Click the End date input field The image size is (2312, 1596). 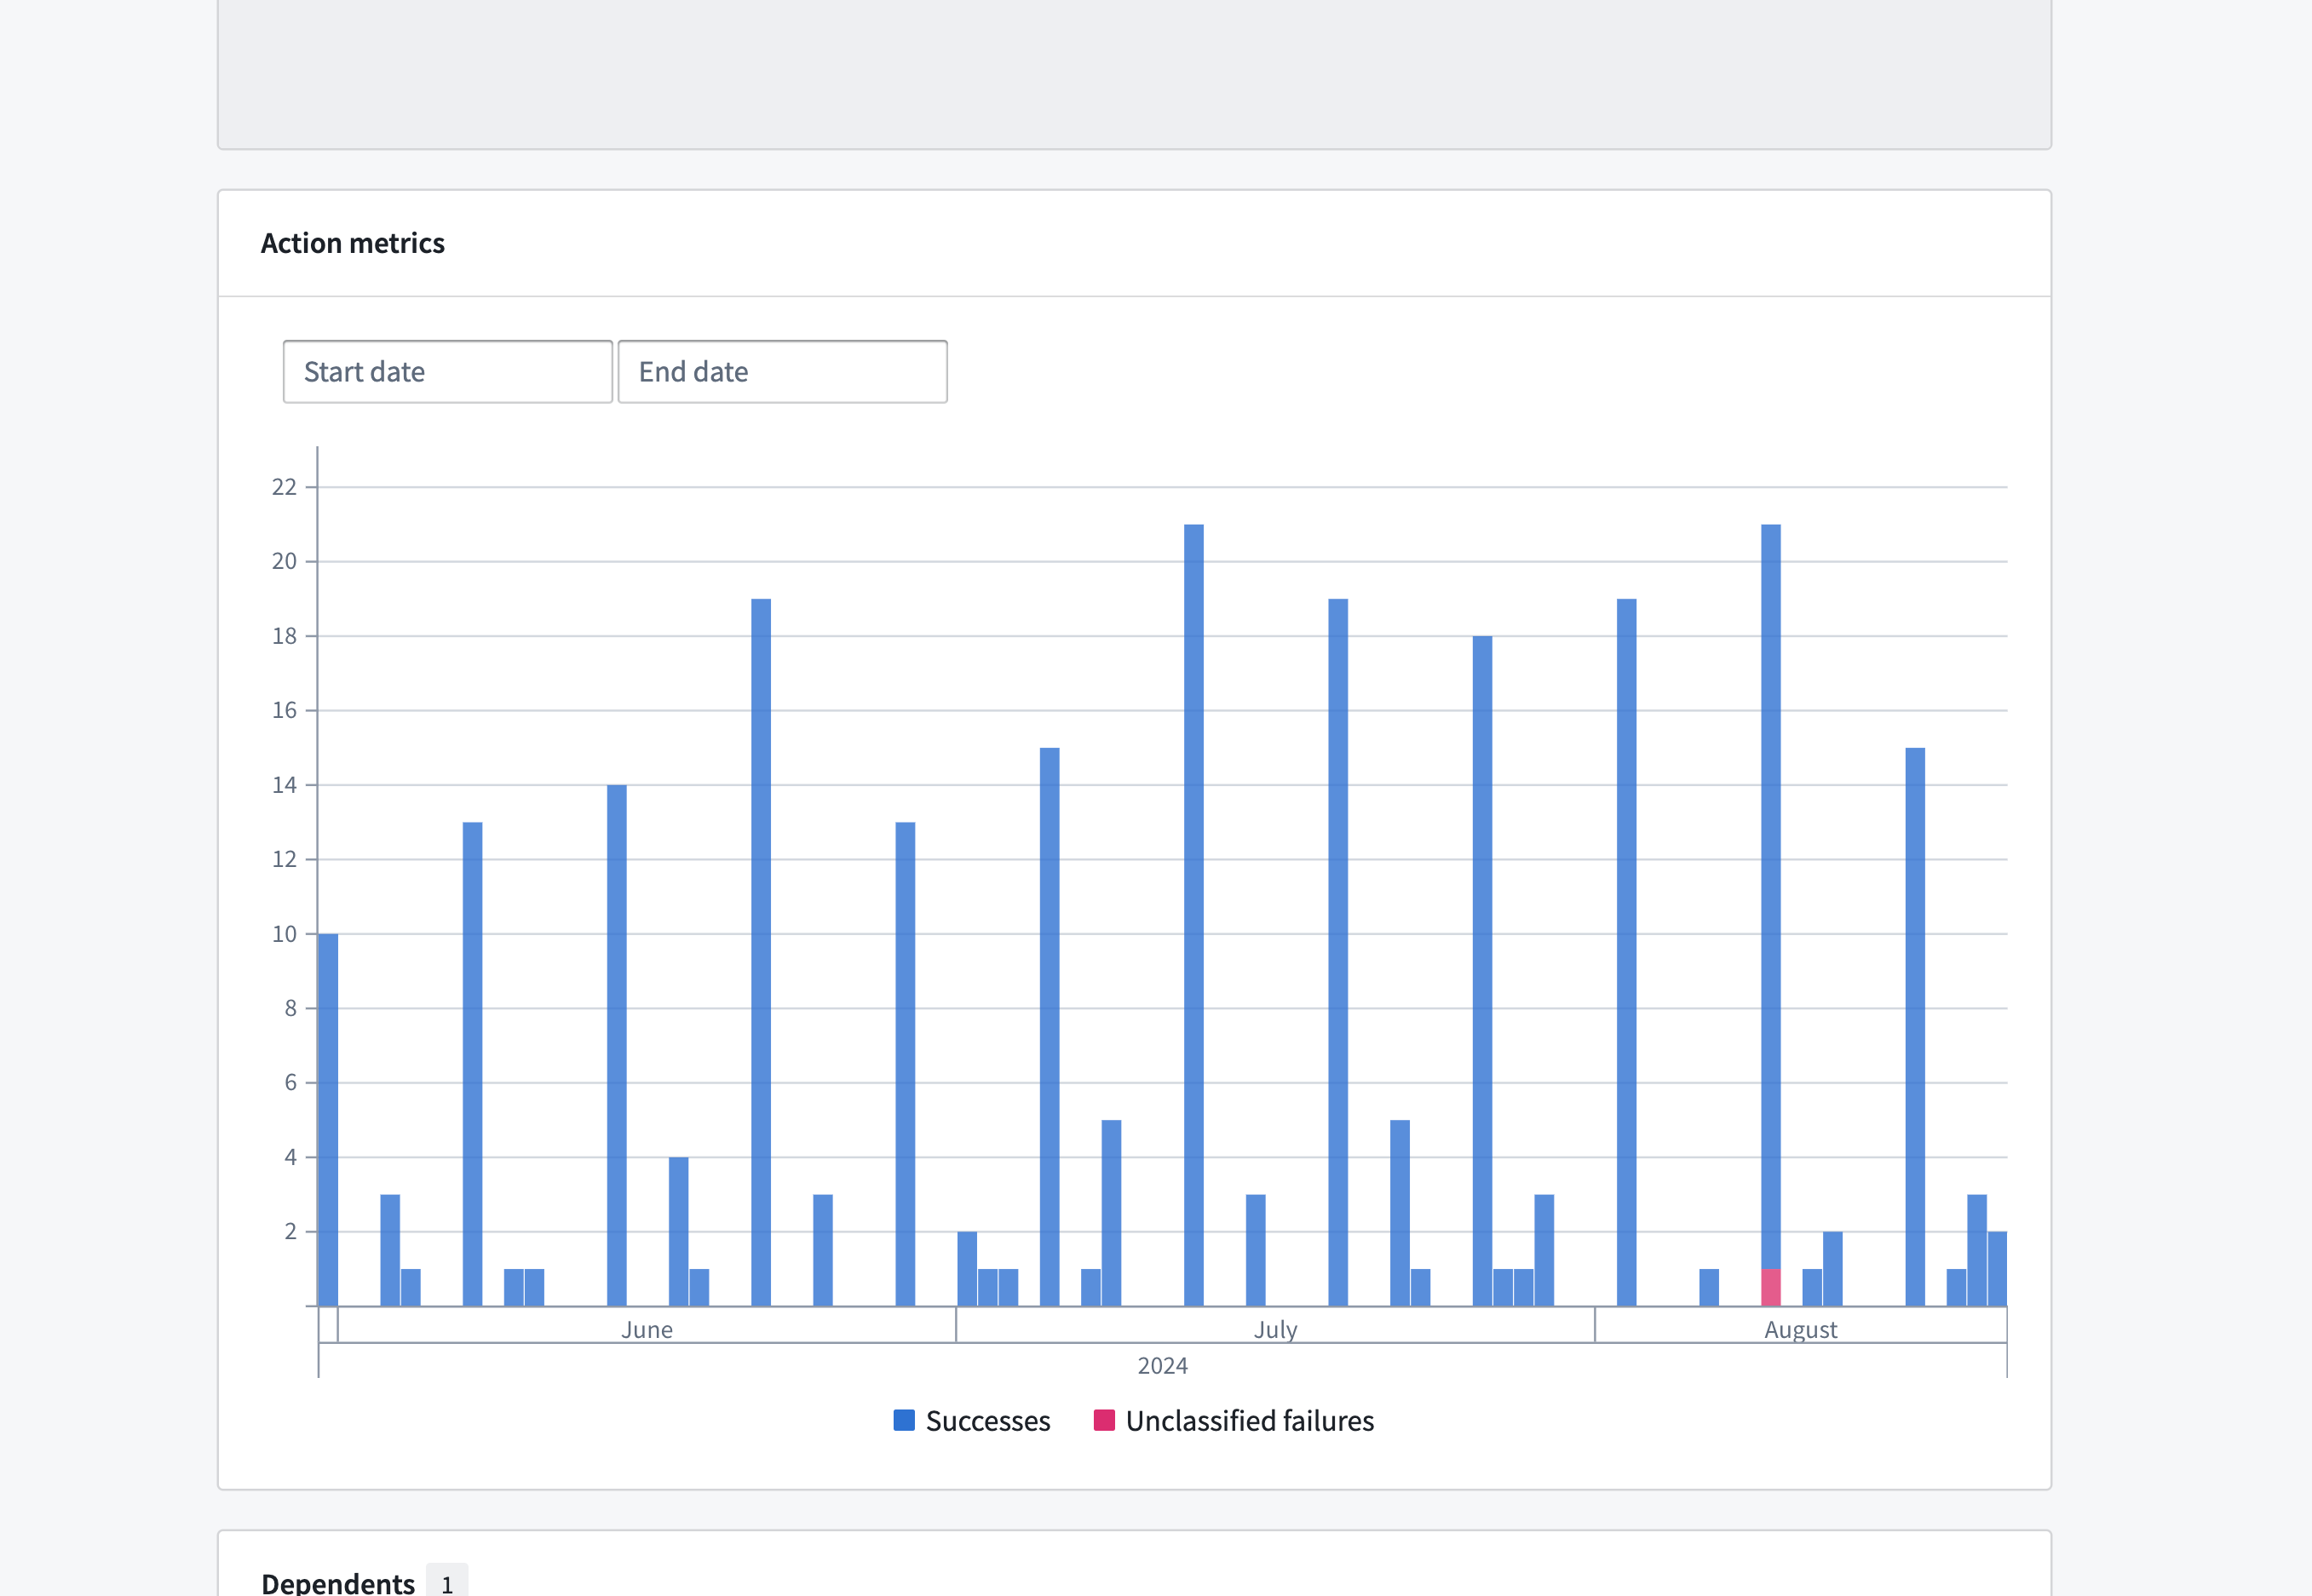[782, 372]
